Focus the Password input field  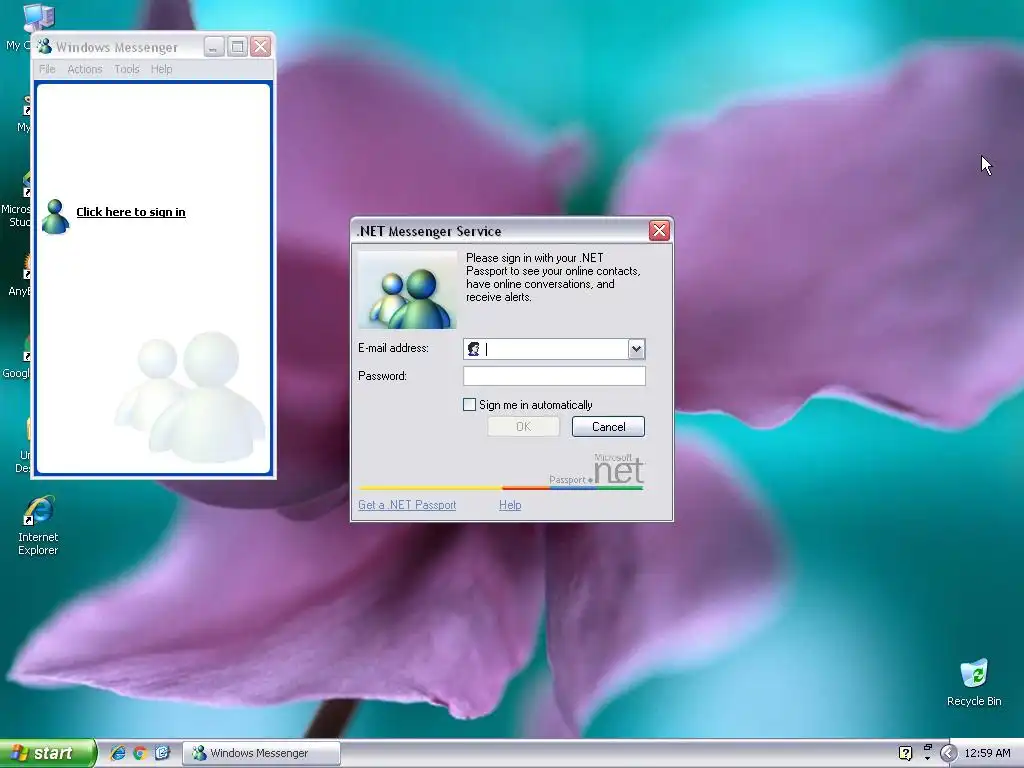(x=554, y=376)
